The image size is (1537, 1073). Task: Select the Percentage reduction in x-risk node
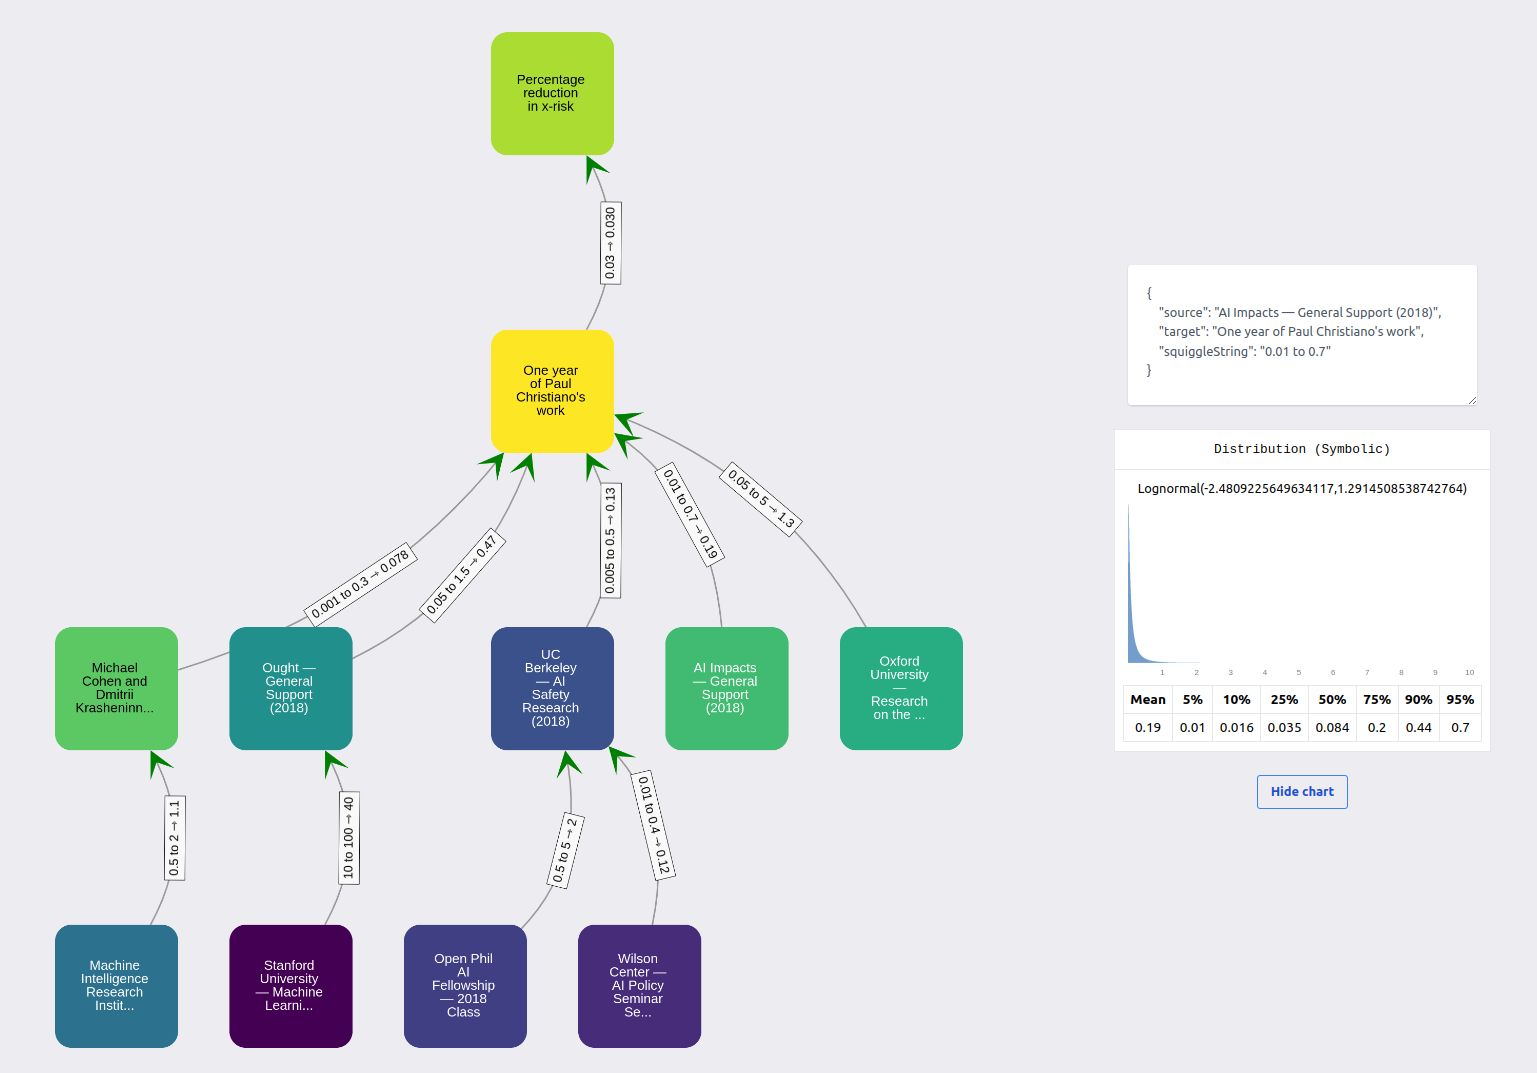pos(552,93)
